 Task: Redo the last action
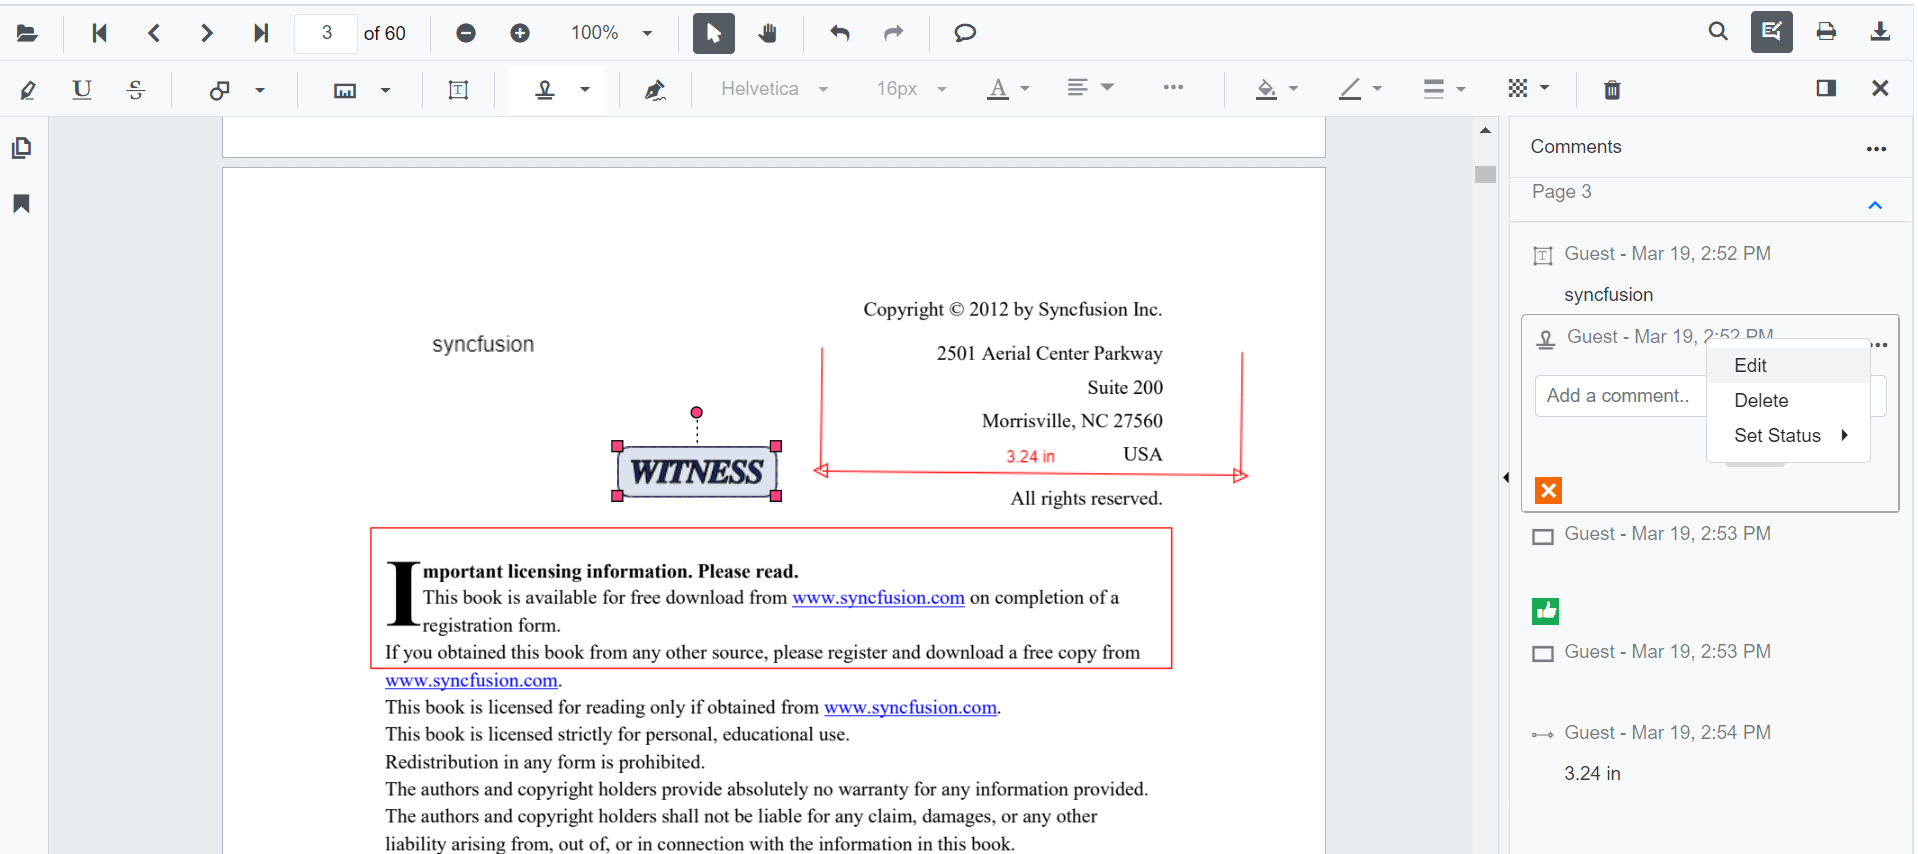pyautogui.click(x=893, y=33)
